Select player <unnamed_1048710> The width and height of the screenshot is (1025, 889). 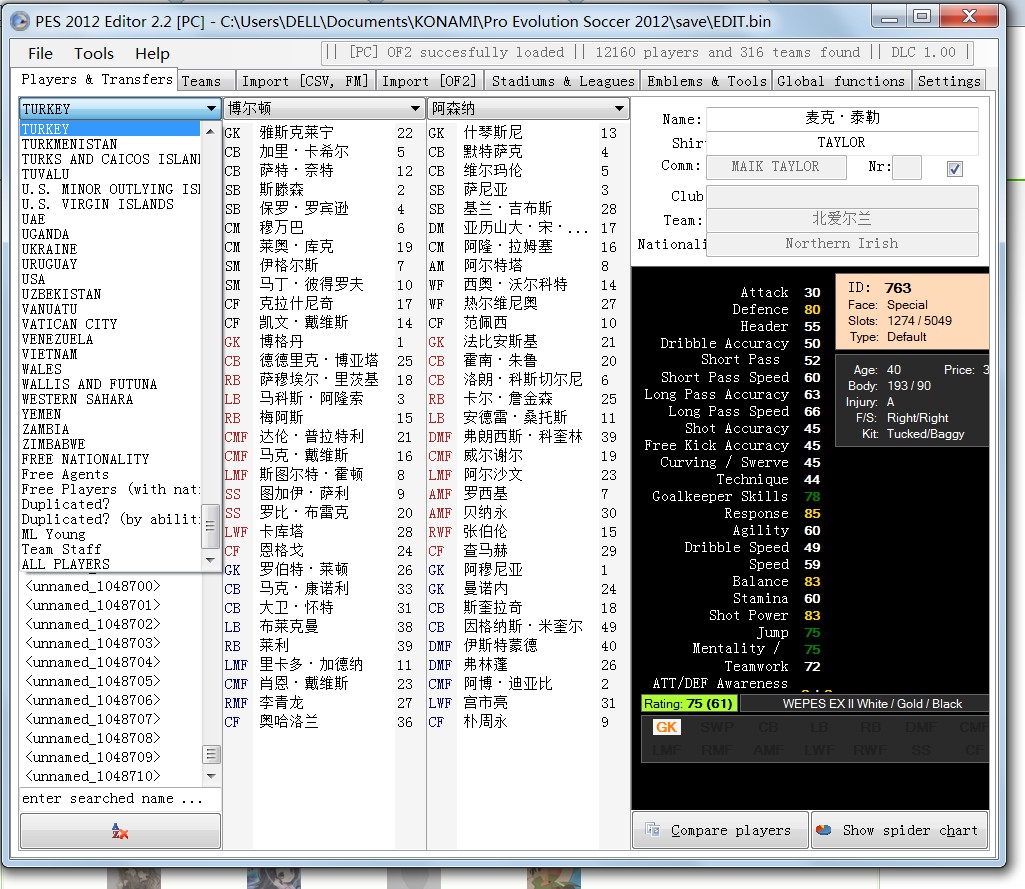click(x=92, y=776)
